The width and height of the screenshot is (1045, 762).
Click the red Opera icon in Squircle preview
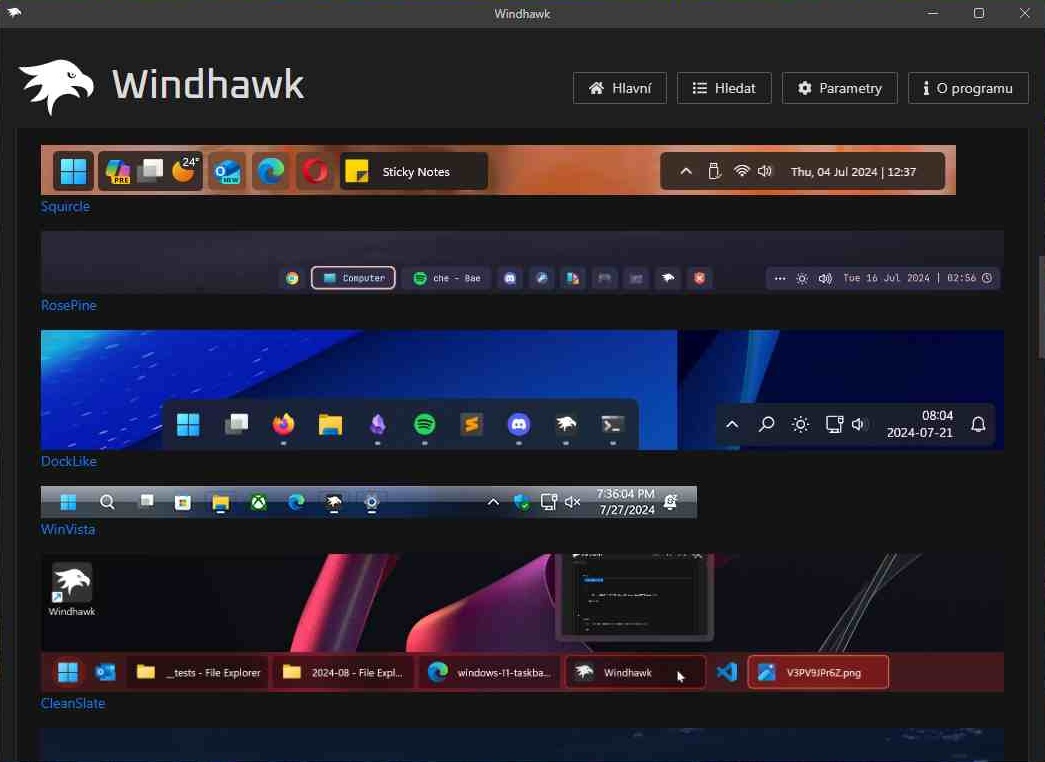click(x=315, y=171)
